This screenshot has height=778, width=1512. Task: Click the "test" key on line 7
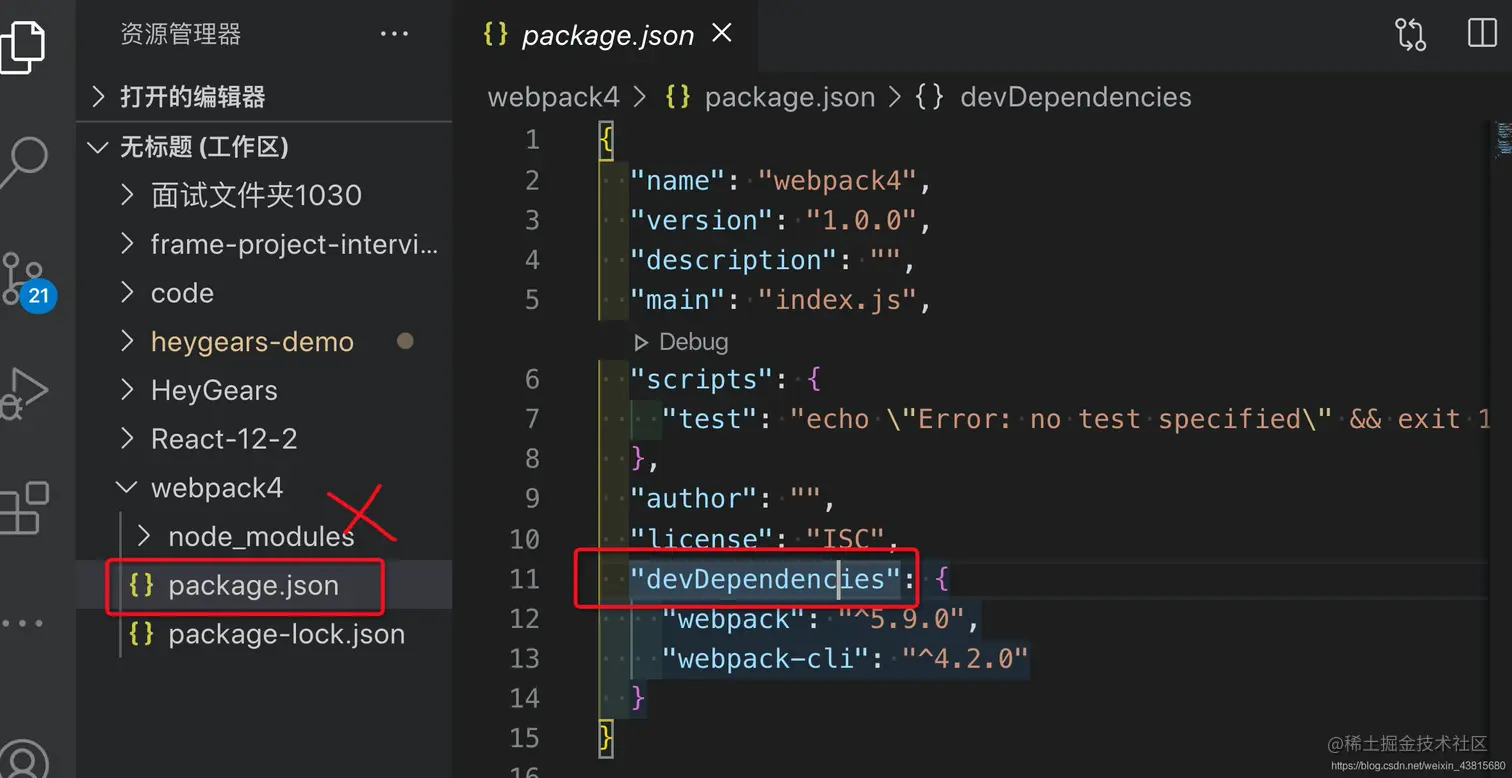point(710,419)
